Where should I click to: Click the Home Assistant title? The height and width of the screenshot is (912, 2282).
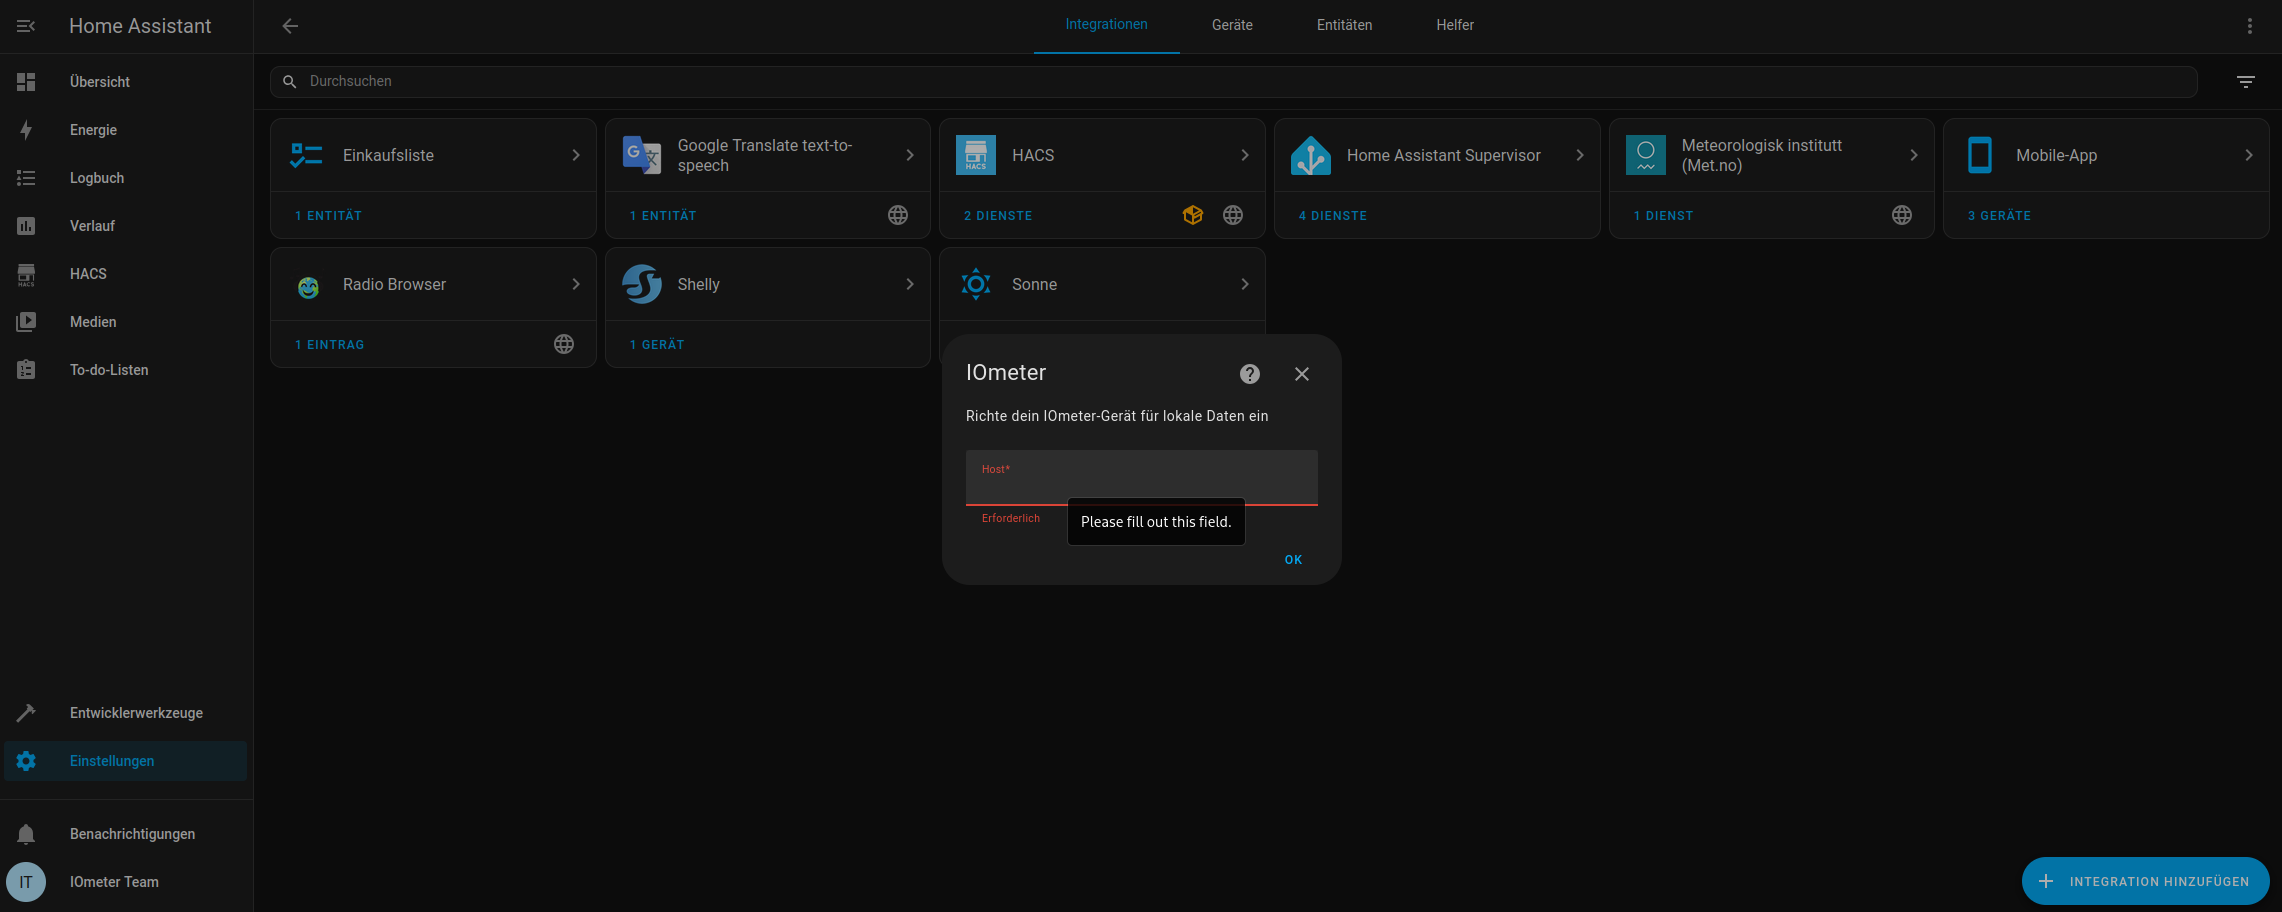[140, 26]
